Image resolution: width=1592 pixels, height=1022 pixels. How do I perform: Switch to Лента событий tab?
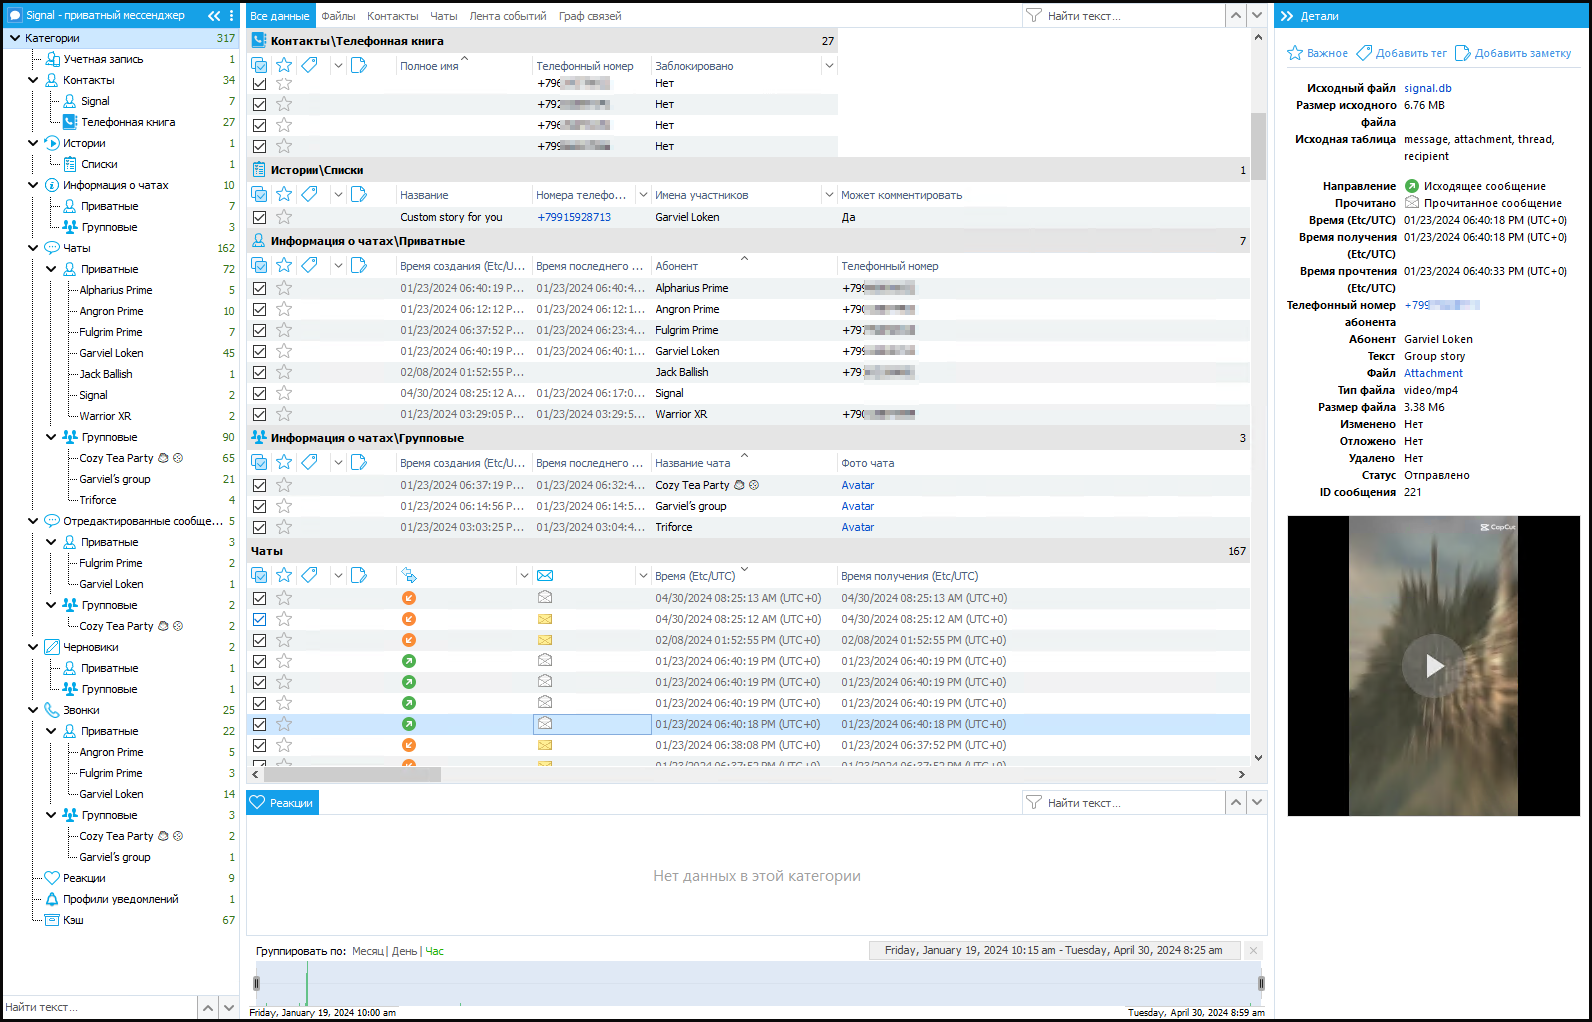click(x=508, y=16)
